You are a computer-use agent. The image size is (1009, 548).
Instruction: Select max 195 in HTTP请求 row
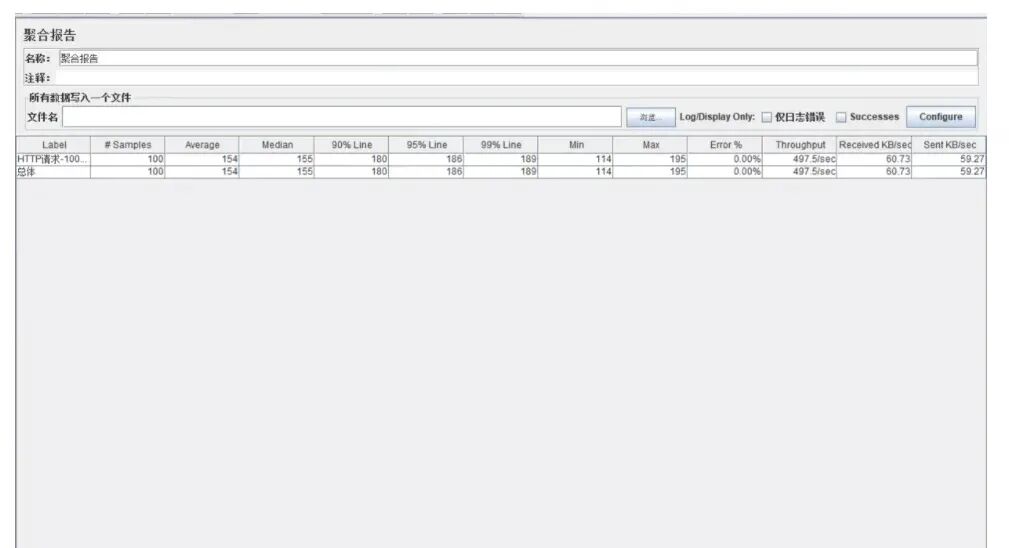(650, 159)
